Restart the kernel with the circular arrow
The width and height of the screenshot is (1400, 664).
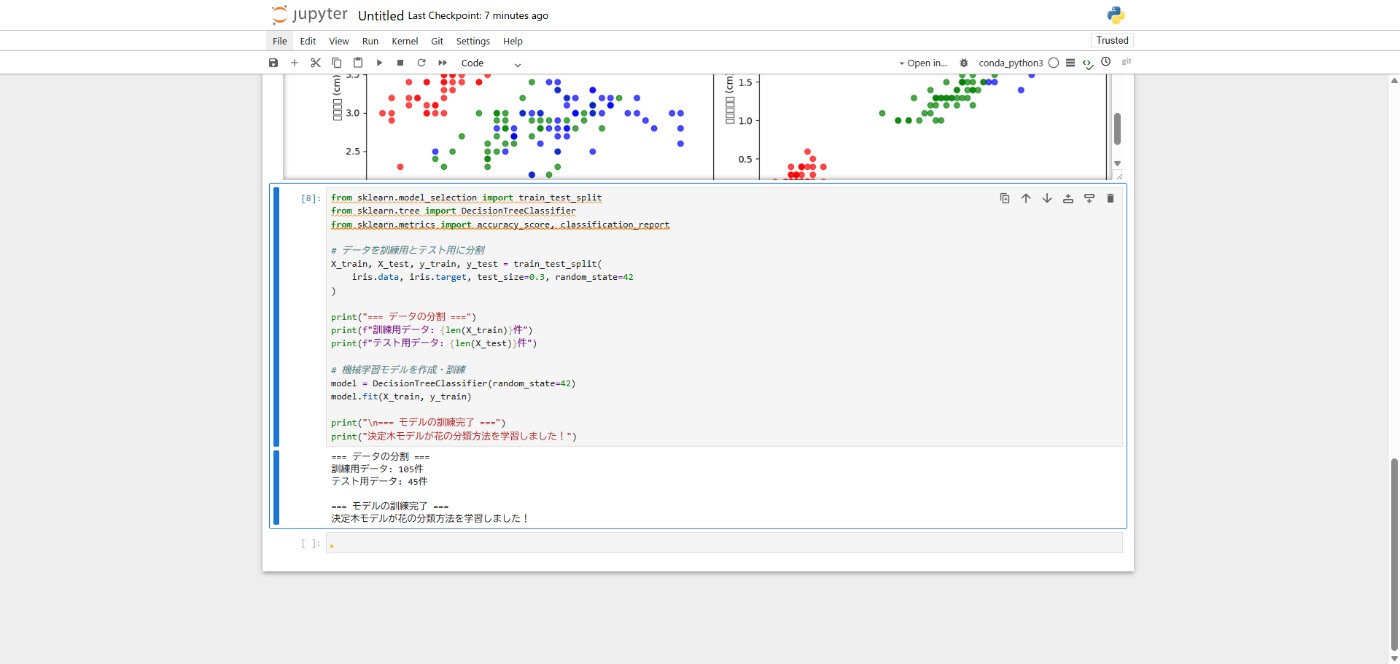point(421,63)
